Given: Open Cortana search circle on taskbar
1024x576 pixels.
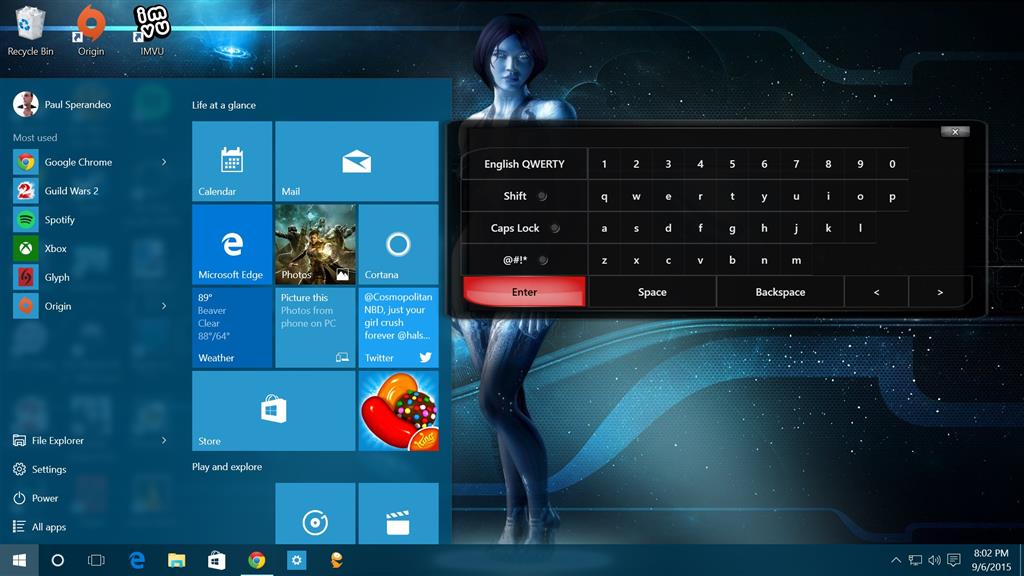Looking at the screenshot, I should [57, 560].
